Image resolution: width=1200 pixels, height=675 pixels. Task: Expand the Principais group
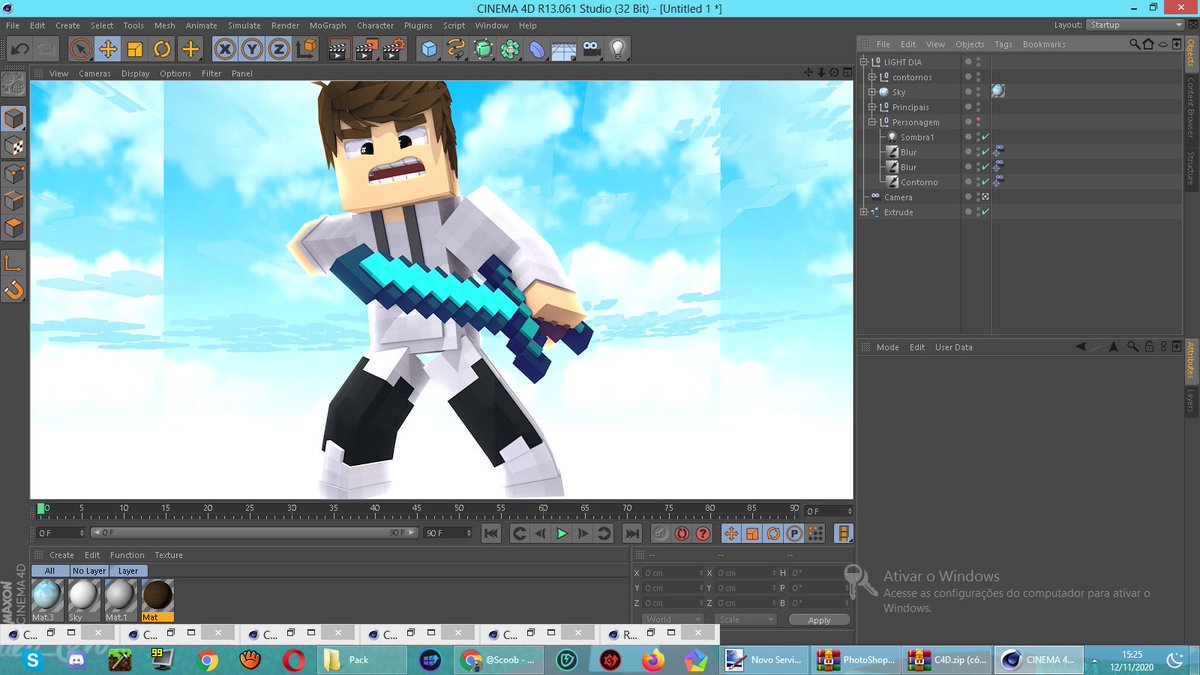point(872,107)
